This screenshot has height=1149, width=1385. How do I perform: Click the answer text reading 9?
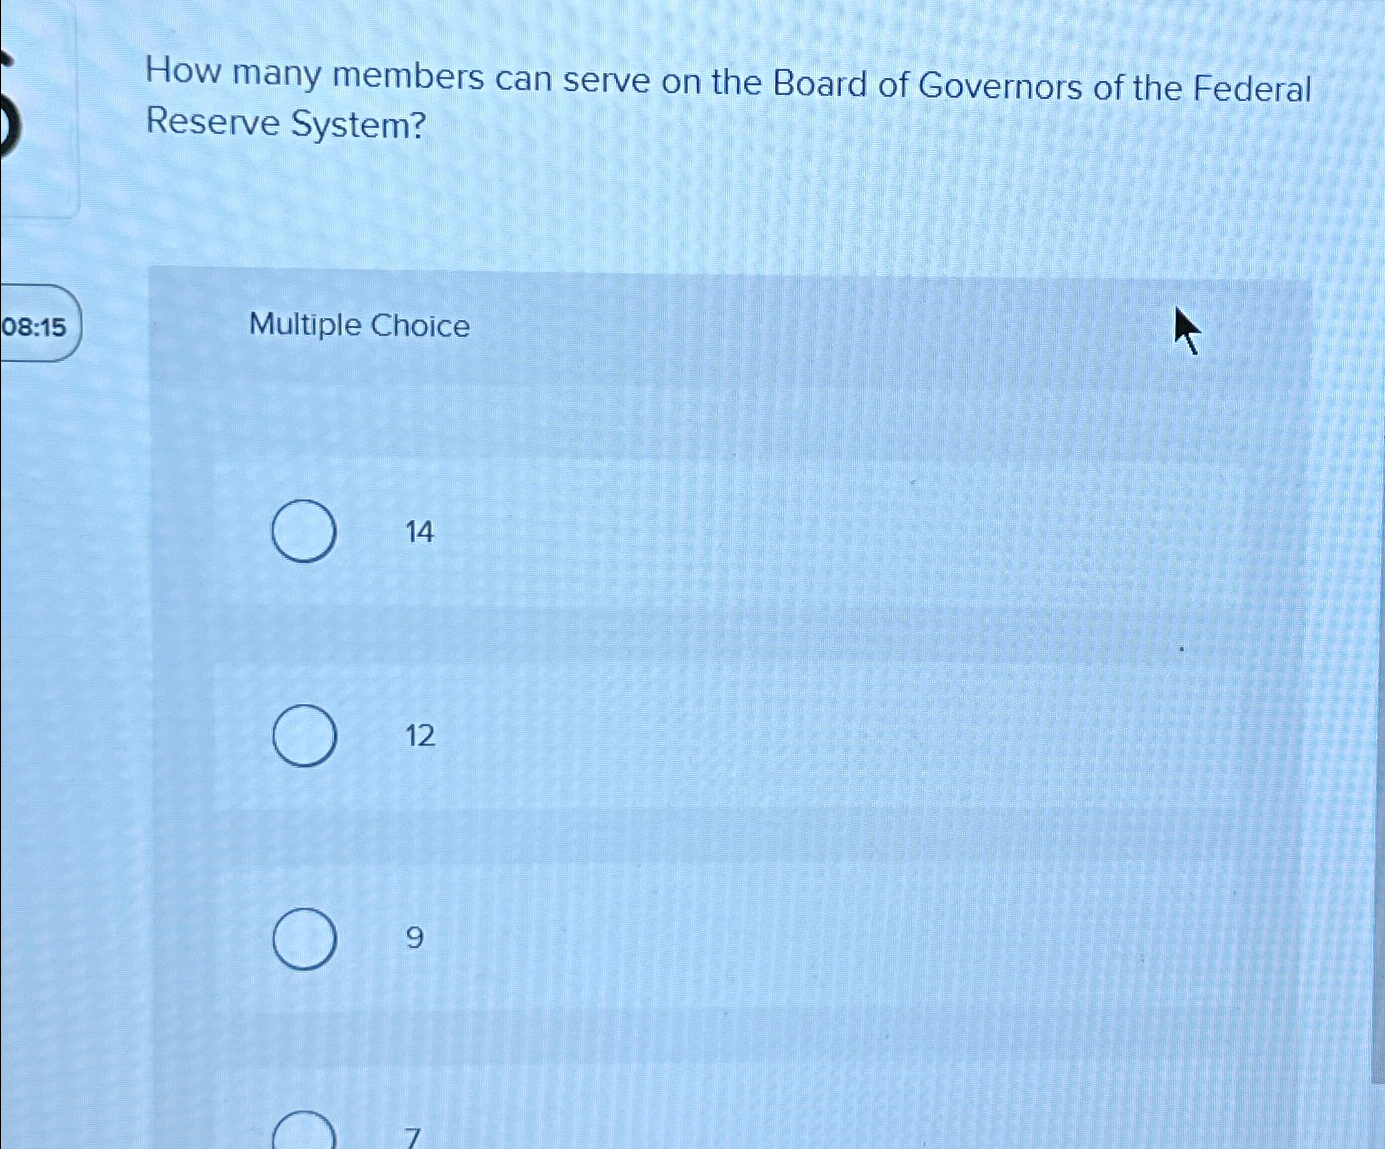(x=413, y=938)
